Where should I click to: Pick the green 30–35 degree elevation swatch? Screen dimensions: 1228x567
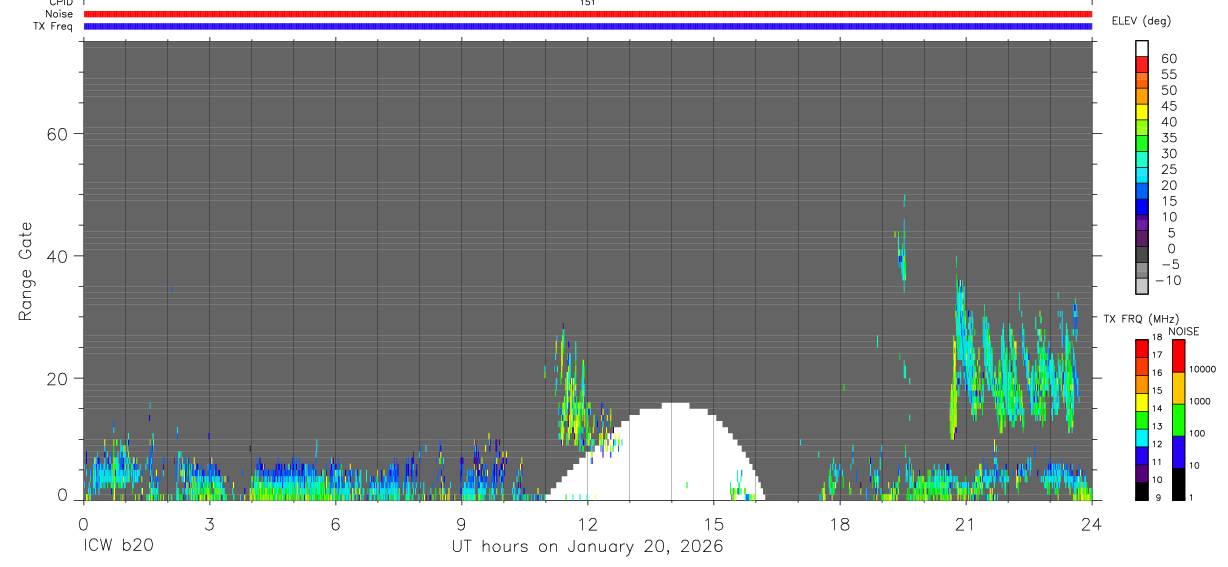coord(1142,143)
